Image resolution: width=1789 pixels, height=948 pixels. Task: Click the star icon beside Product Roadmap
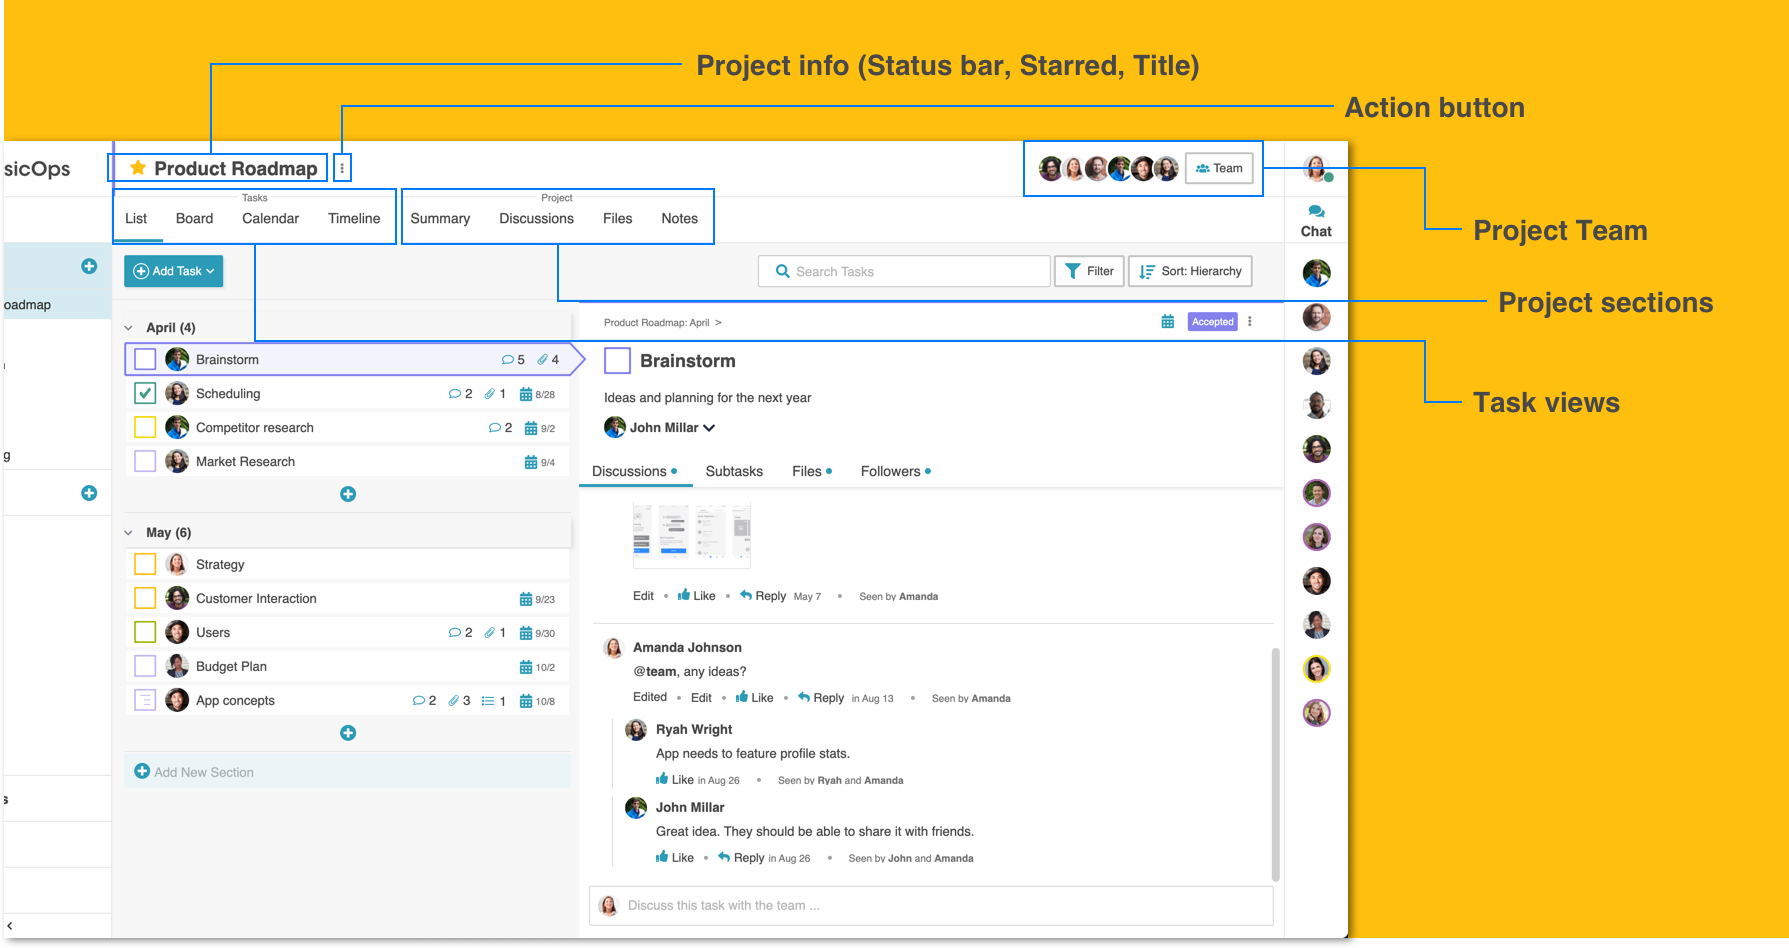[x=138, y=168]
